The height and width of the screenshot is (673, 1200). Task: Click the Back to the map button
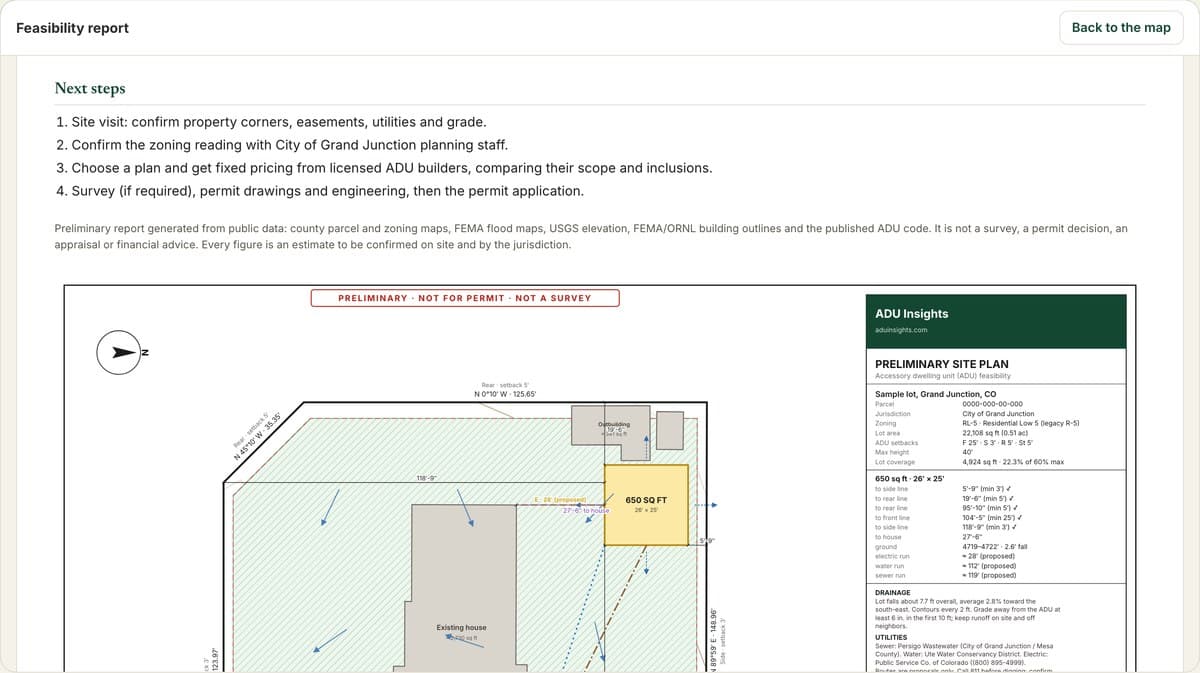tap(1121, 27)
